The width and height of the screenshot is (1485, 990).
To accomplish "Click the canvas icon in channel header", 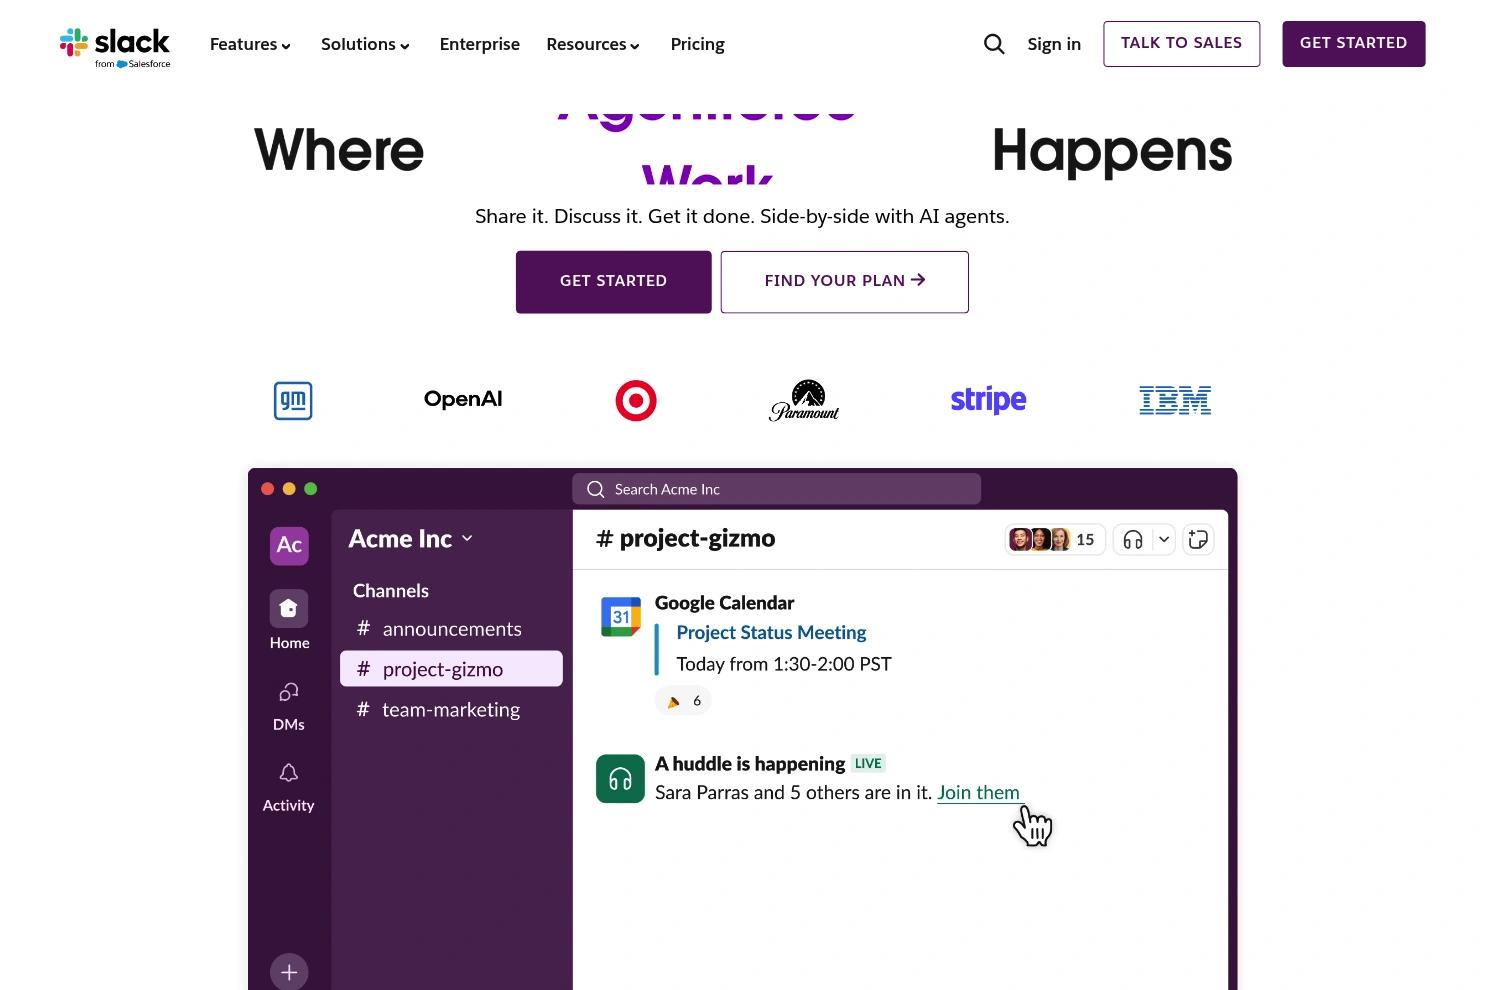I will coord(1198,540).
